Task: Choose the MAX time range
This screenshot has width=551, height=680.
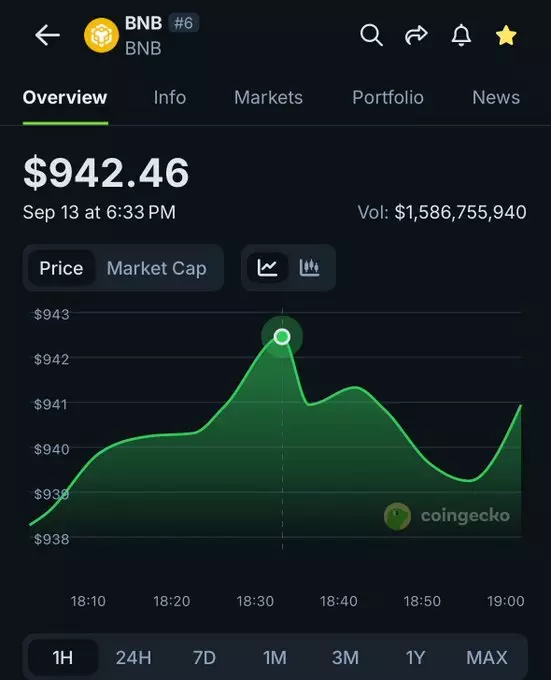Action: click(487, 657)
